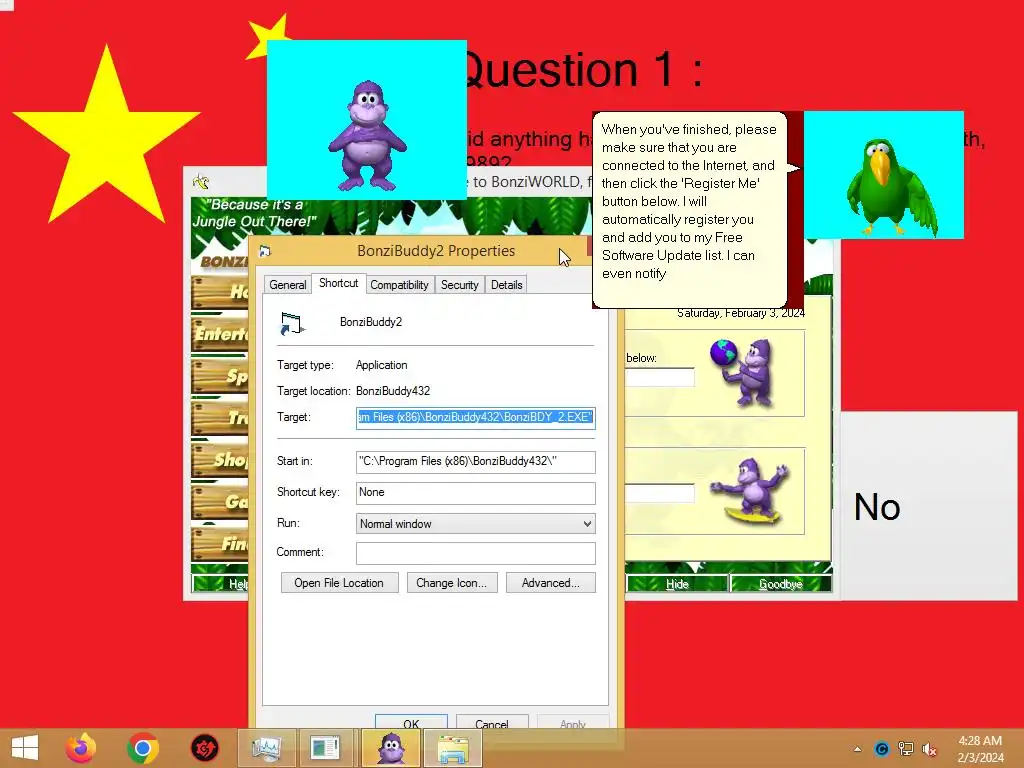Click the Hide button in BonziWORLD window
The width and height of the screenshot is (1024, 768).
[x=677, y=583]
